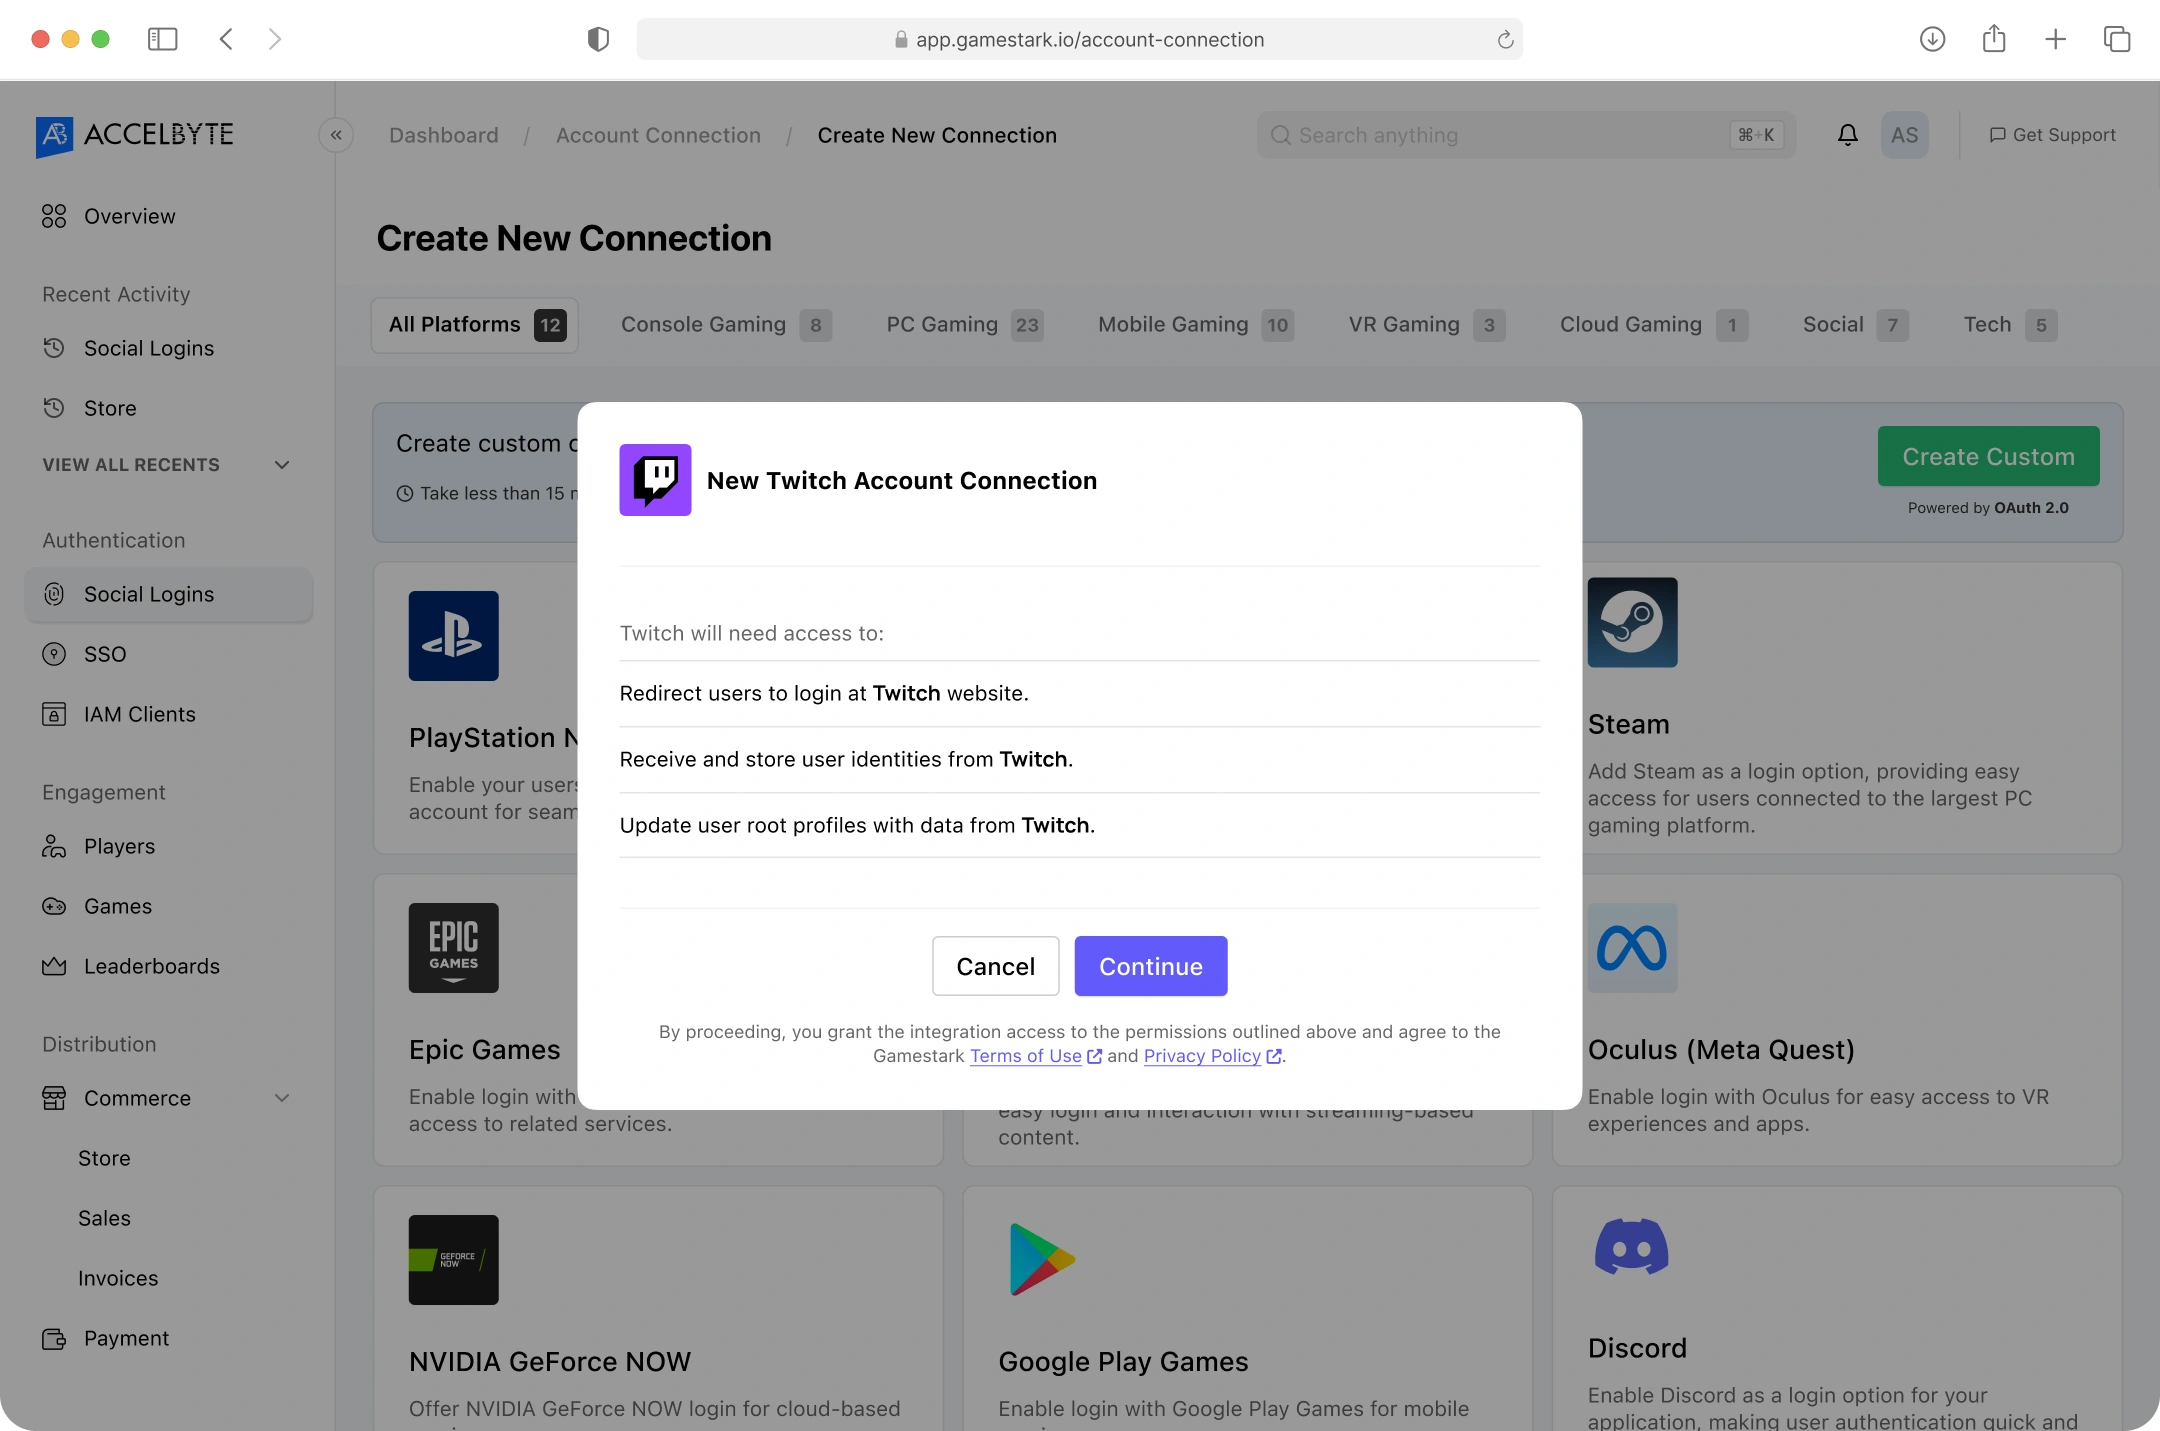This screenshot has height=1431, width=2160.
Task: Expand the View All Recents chevron
Action: [x=282, y=465]
